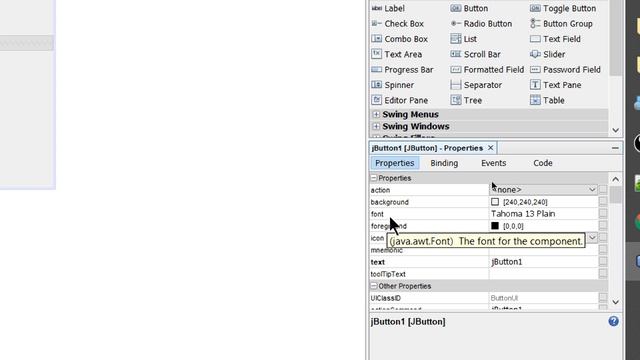Open custom editor for mnemonic property
The image size is (640, 360).
click(603, 250)
